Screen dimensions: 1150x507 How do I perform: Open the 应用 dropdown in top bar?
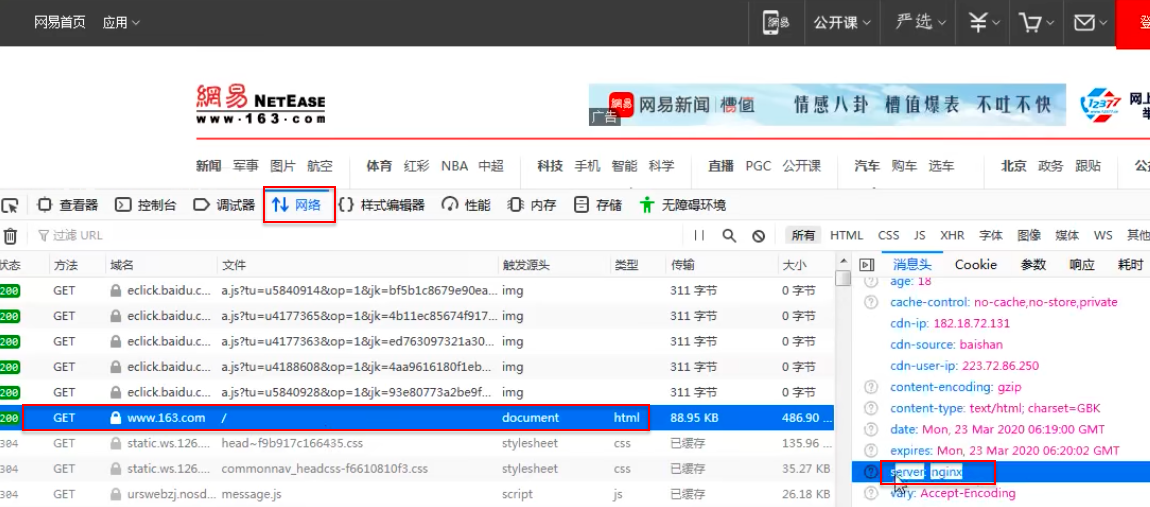[x=121, y=23]
